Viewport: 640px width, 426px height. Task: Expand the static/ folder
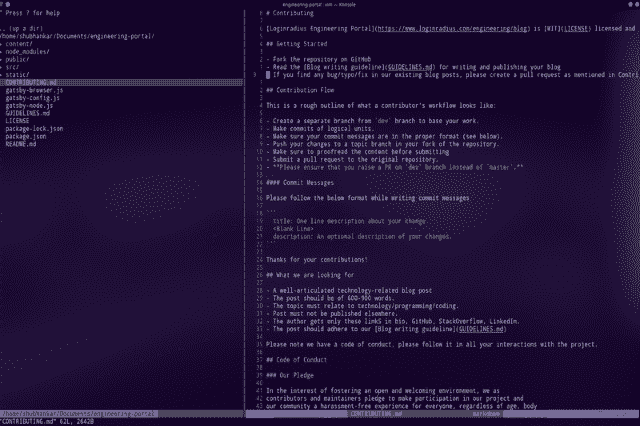[x=17, y=75]
